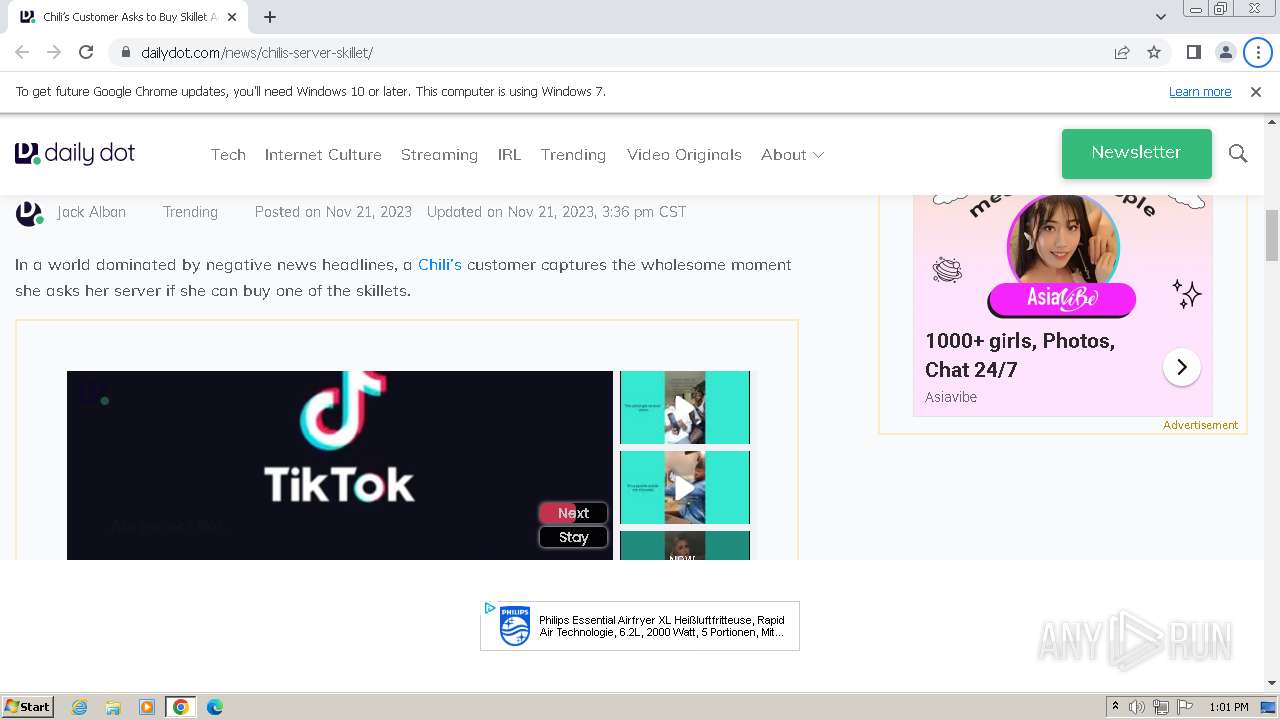Play the first video thumbnail
This screenshot has width=1280, height=720.
tap(685, 407)
